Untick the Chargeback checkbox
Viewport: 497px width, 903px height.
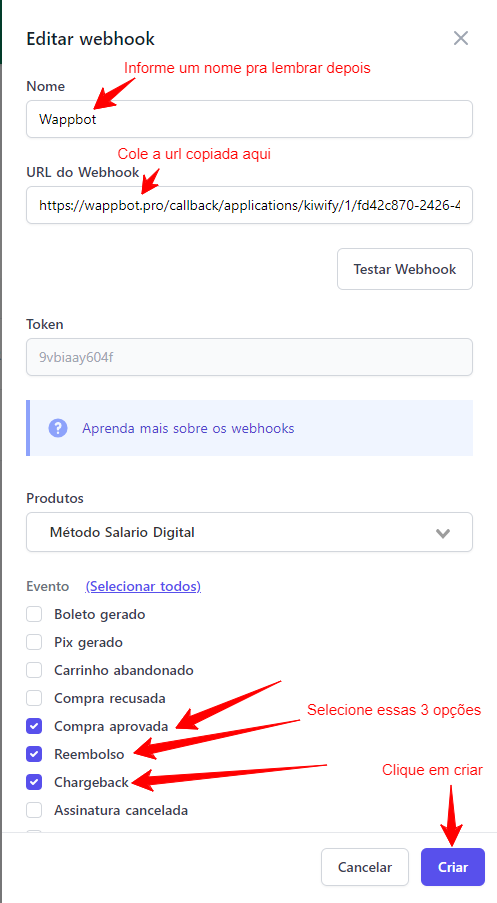pyautogui.click(x=34, y=782)
